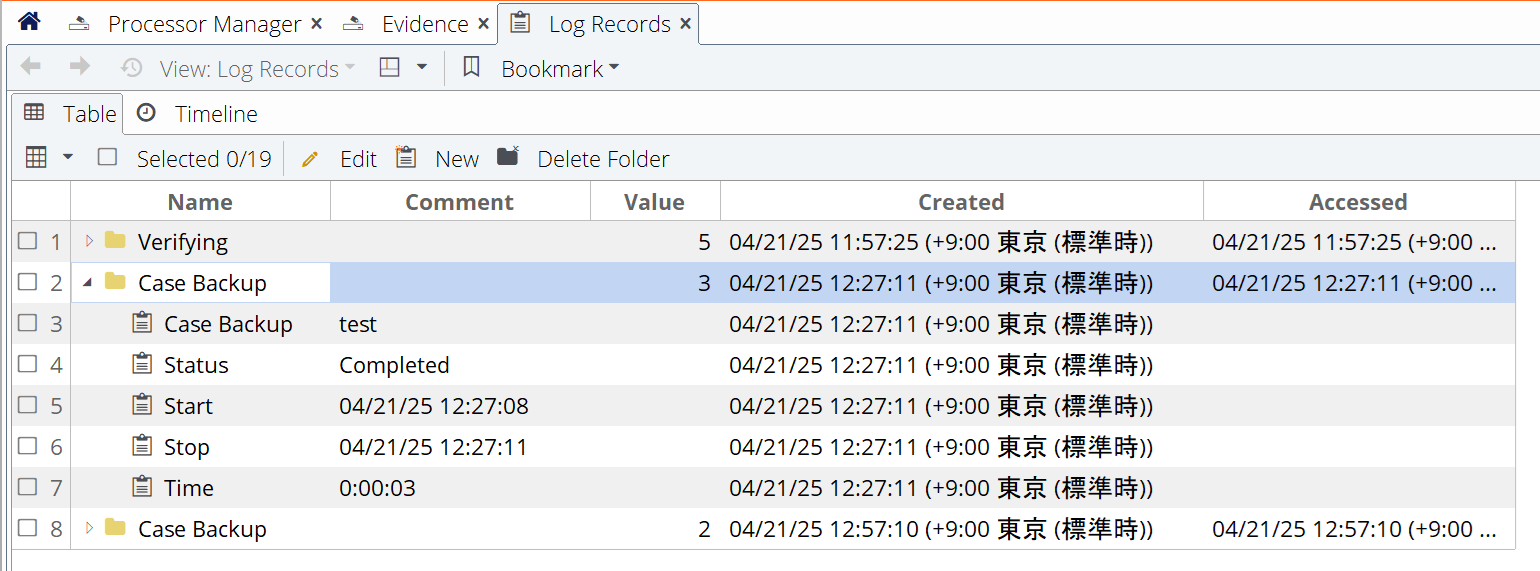Toggle the Selected 0/19 select-all checkbox
1540x571 pixels.
(x=108, y=157)
